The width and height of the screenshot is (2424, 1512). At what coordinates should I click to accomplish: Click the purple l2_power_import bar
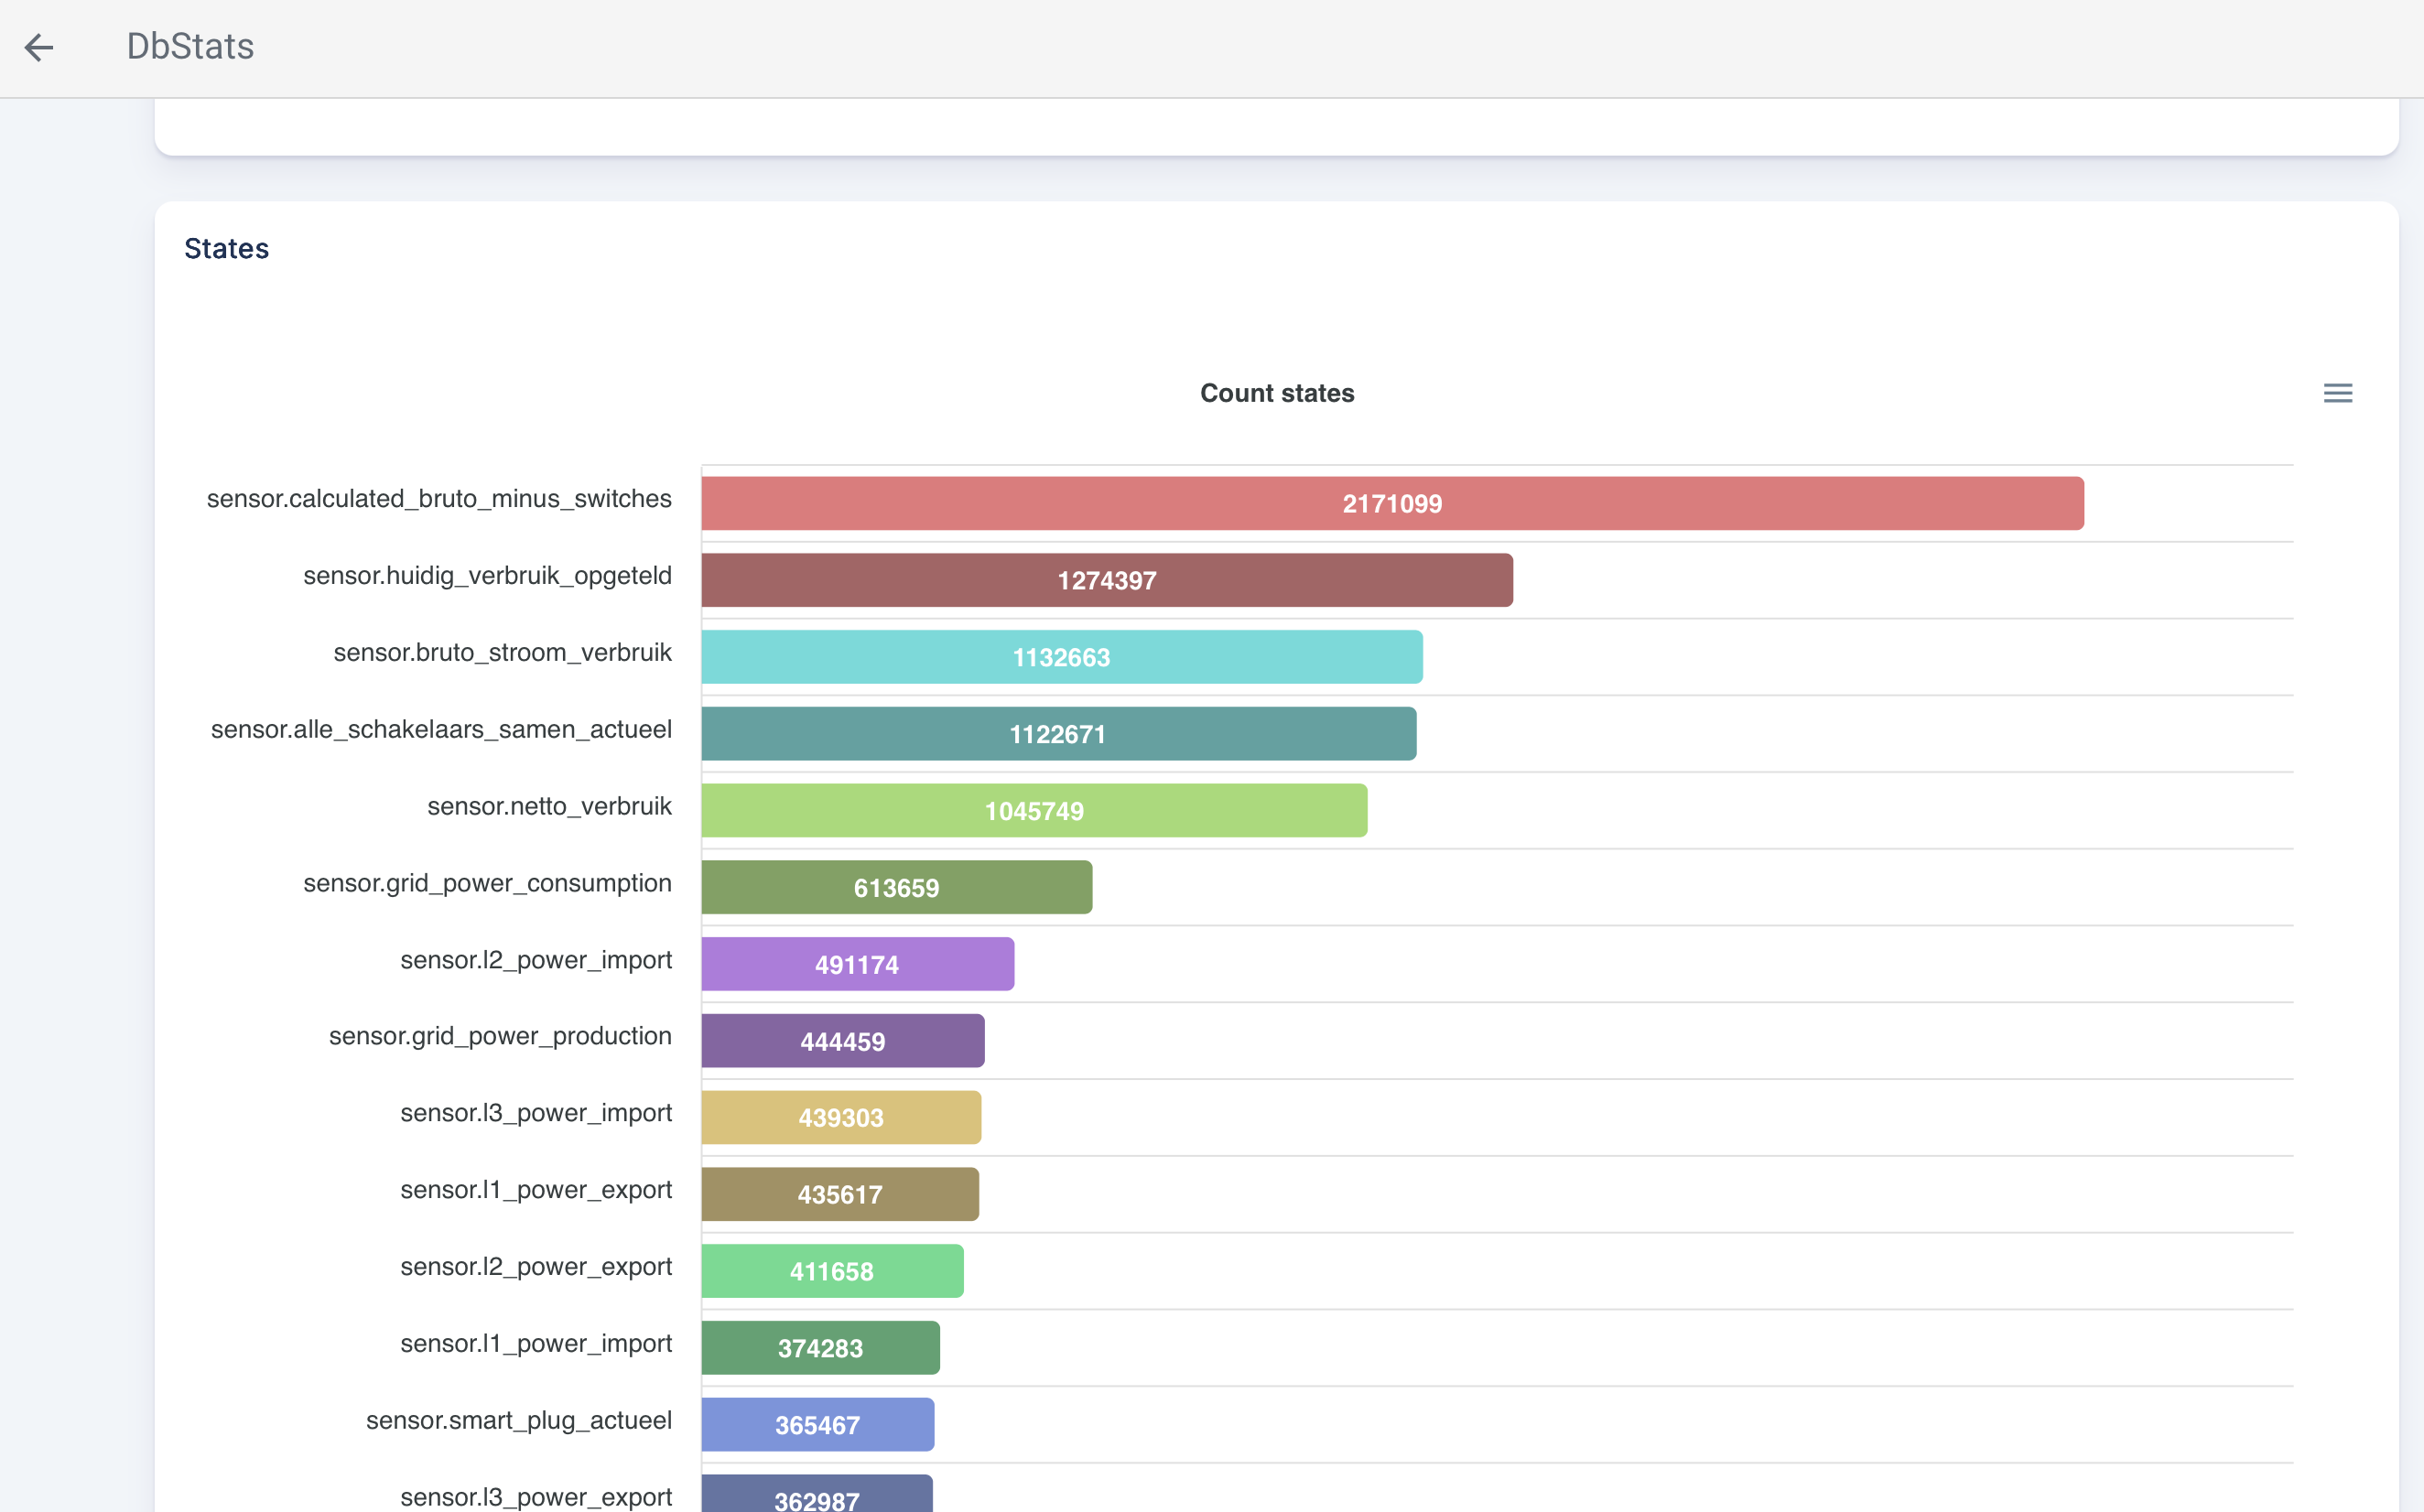(857, 964)
